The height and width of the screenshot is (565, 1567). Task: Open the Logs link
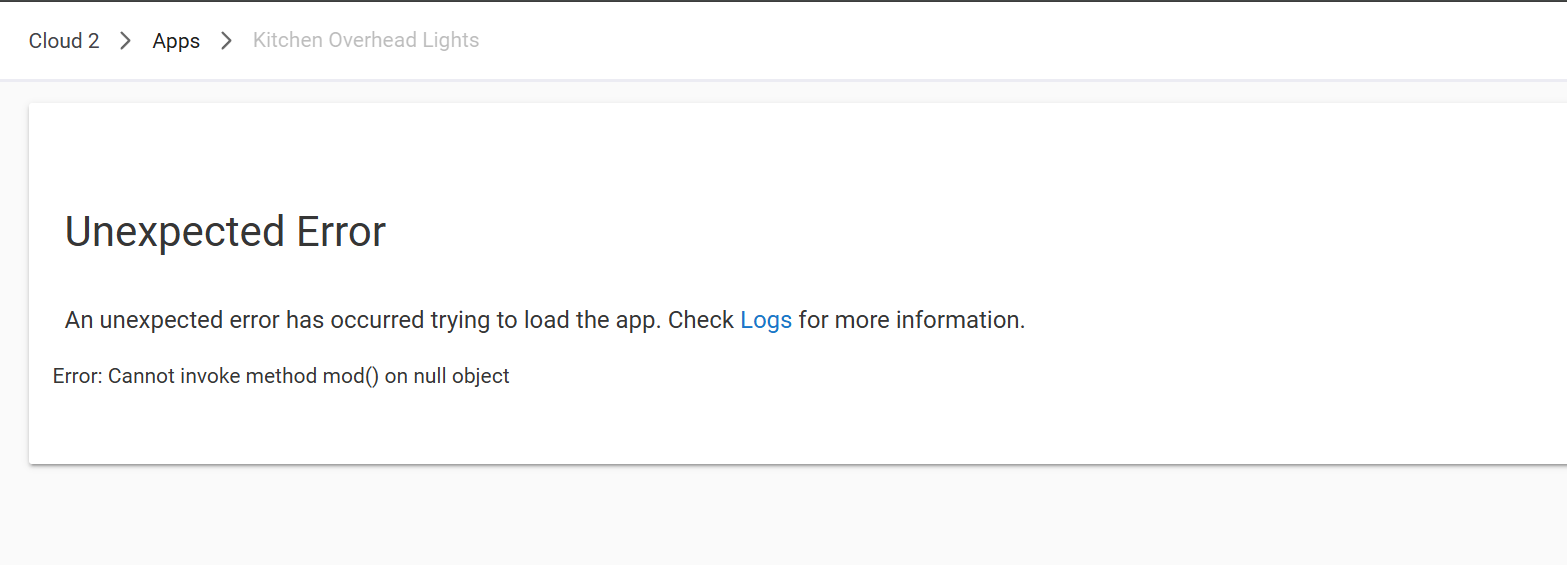tap(766, 320)
